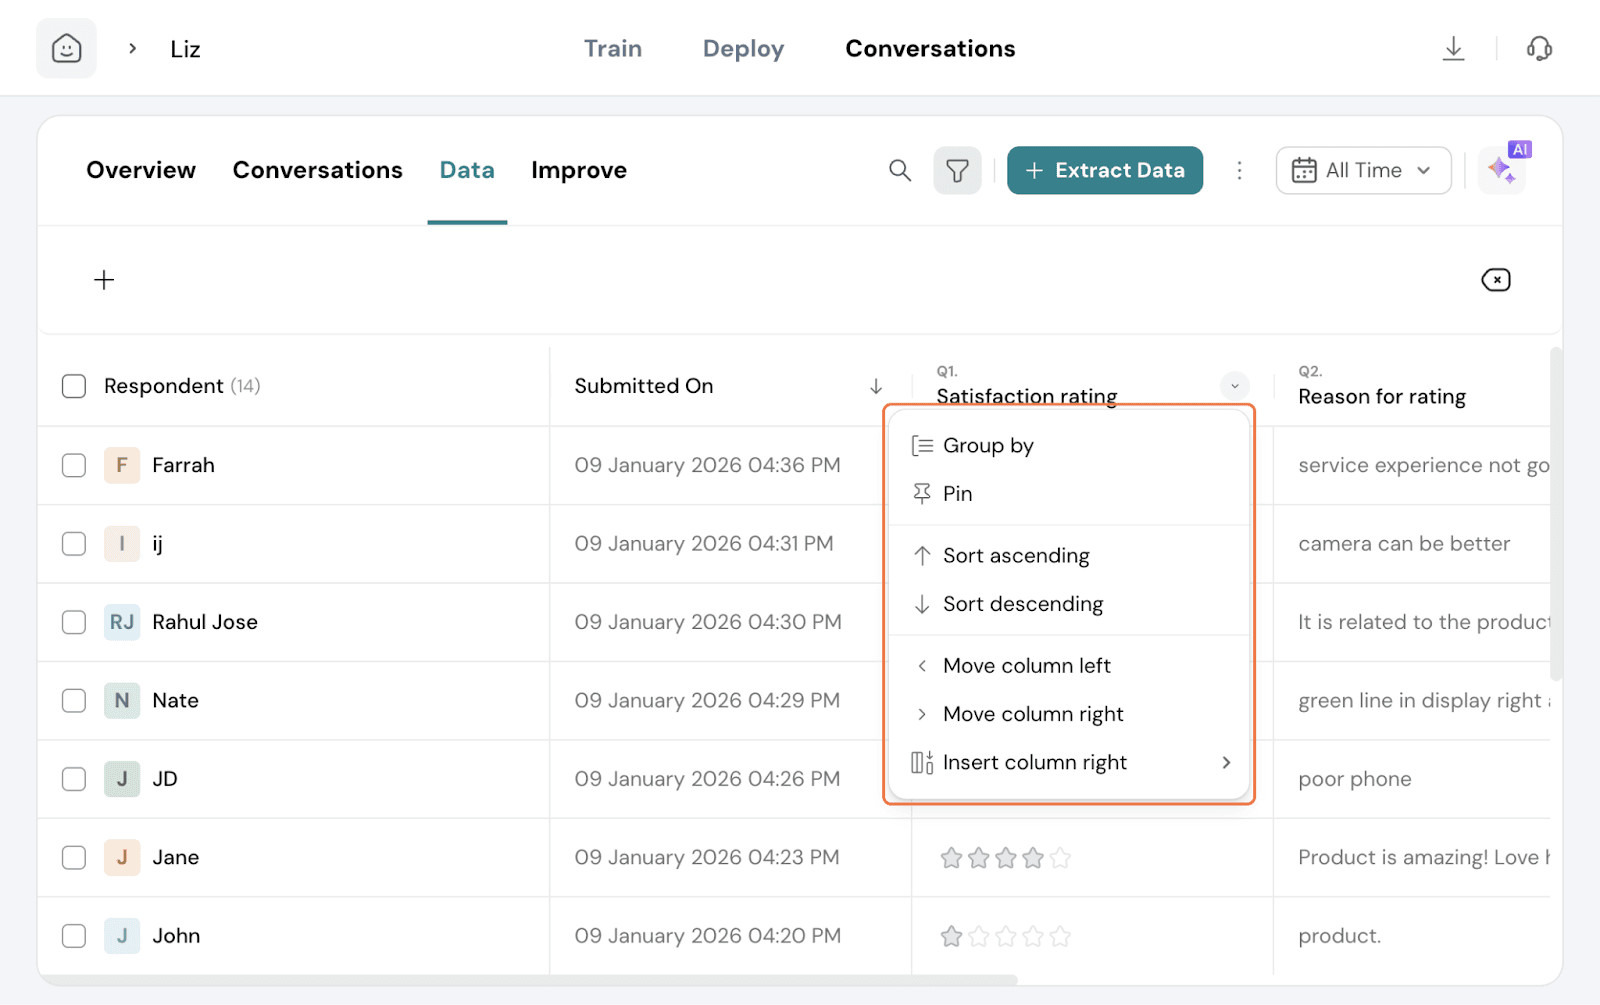Tick the checkbox for Rahul Jose
Image resolution: width=1600 pixels, height=1005 pixels.
pyautogui.click(x=74, y=622)
